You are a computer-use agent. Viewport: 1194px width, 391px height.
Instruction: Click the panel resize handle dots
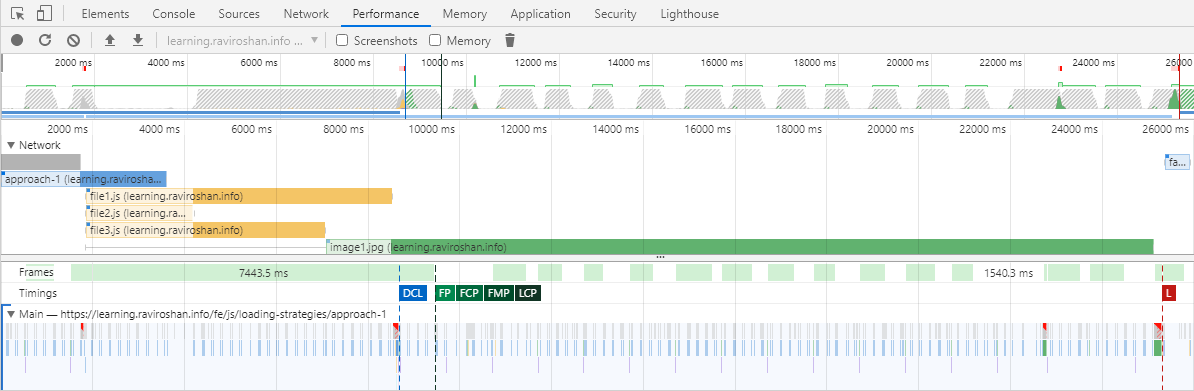[x=660, y=258]
